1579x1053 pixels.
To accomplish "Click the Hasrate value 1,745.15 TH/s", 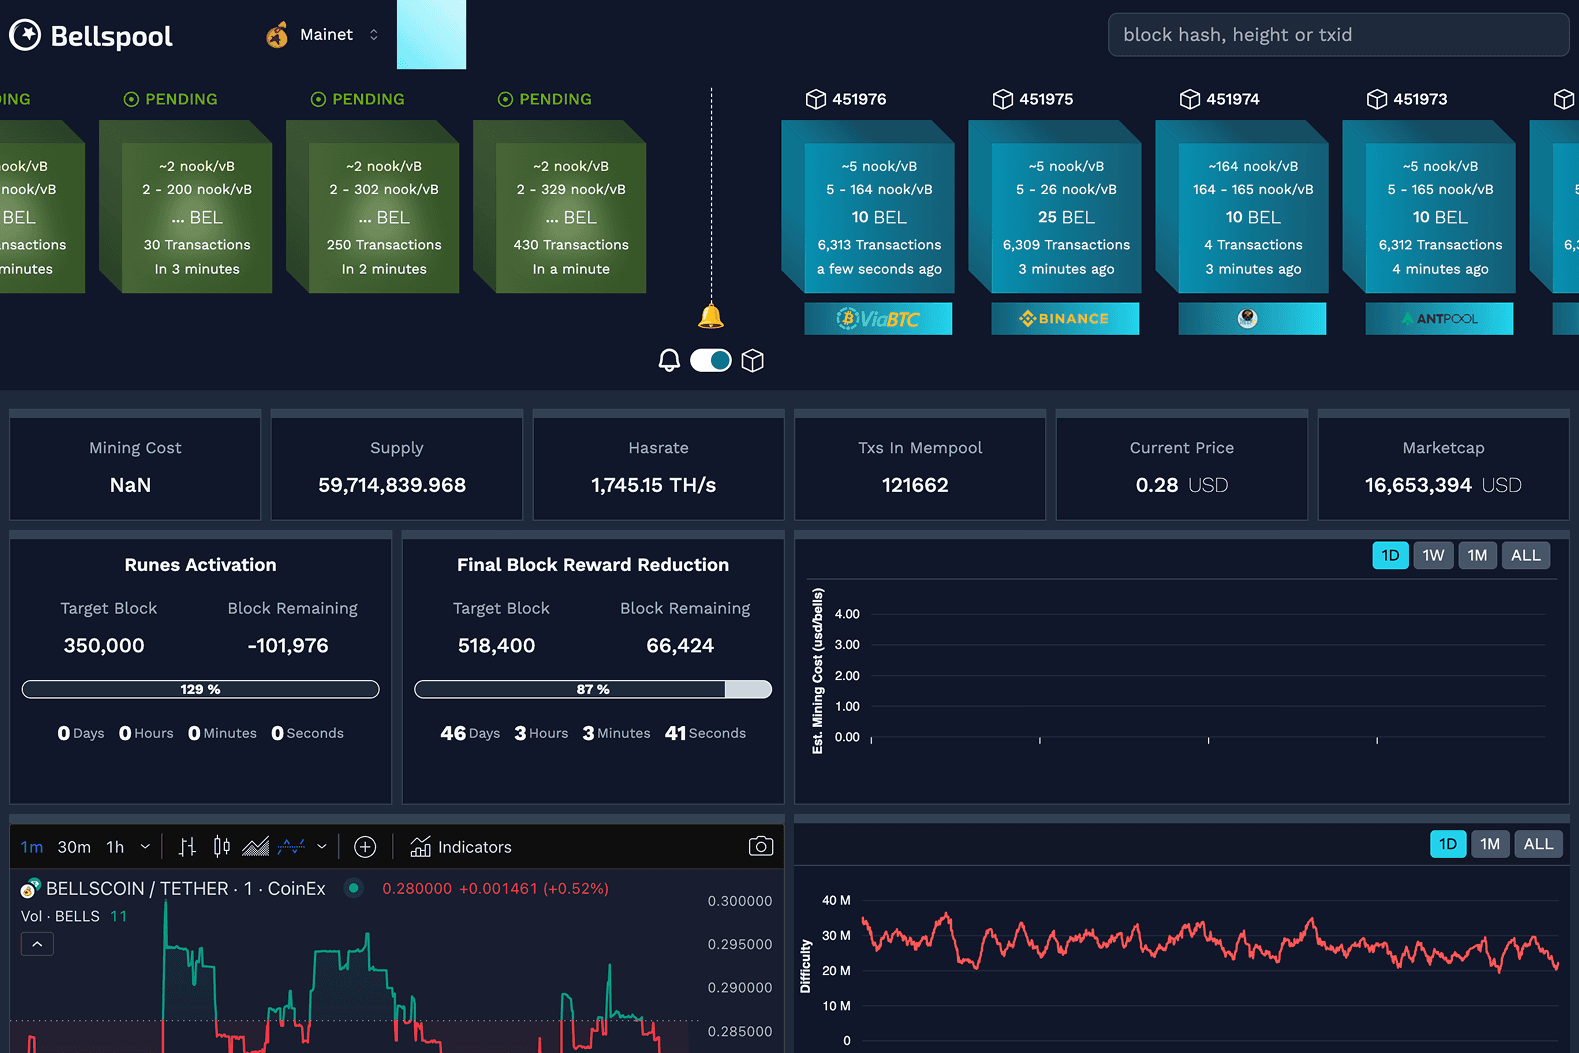I will (654, 485).
